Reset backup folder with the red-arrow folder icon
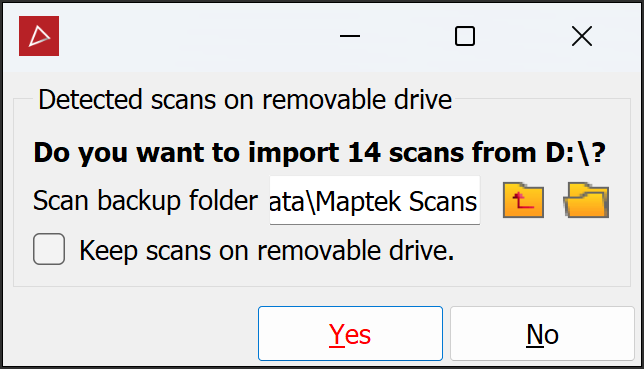Screen dimensions: 644x369 point(523,201)
